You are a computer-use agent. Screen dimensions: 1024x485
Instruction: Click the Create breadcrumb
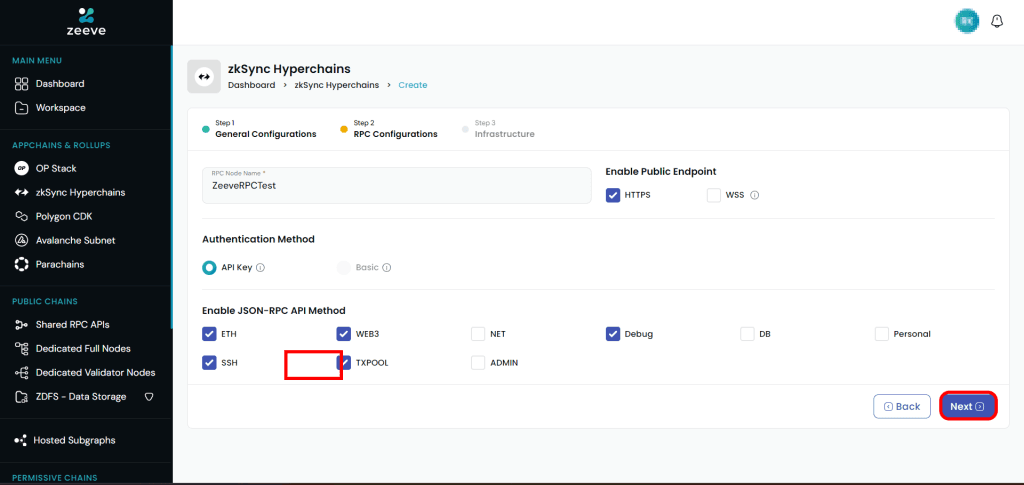tap(413, 85)
